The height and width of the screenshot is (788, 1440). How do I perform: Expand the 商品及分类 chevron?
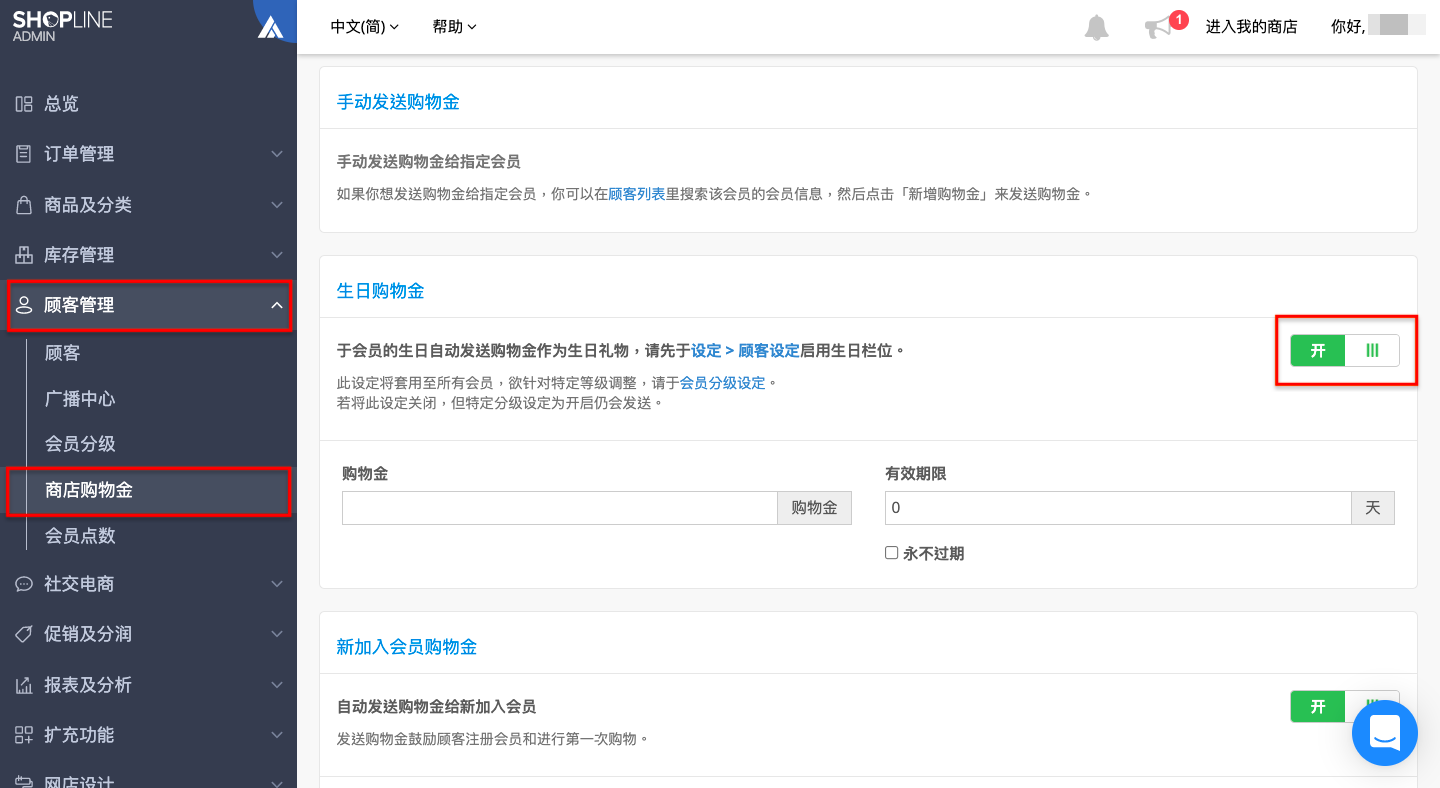pyautogui.click(x=277, y=205)
